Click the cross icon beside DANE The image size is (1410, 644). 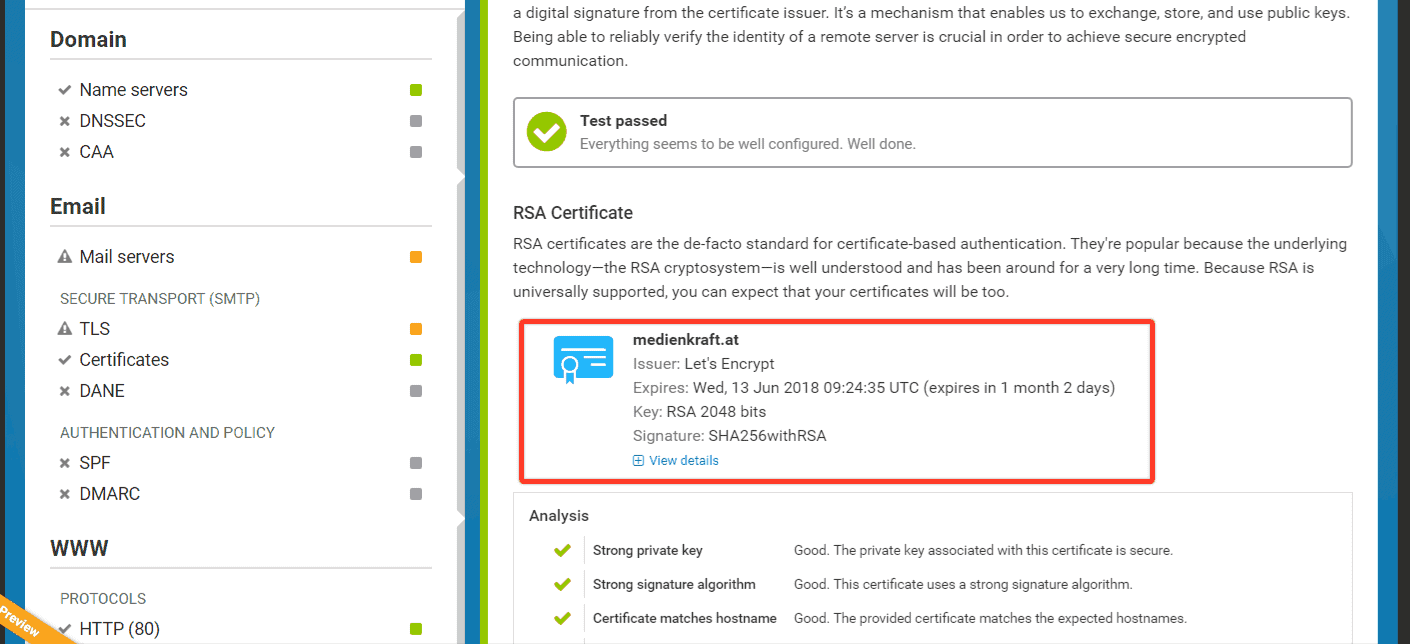(x=65, y=391)
